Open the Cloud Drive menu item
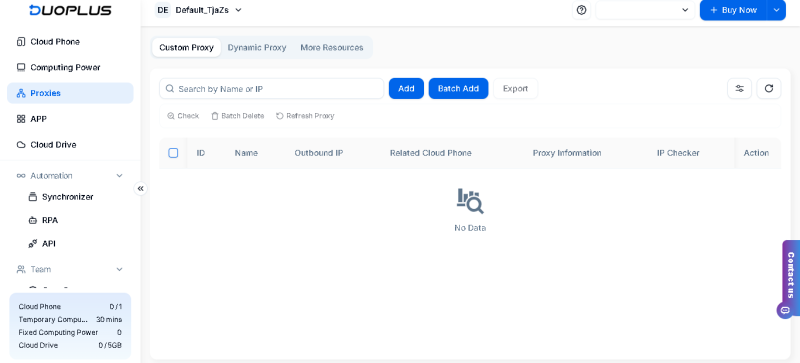The image size is (800, 363). point(70,145)
